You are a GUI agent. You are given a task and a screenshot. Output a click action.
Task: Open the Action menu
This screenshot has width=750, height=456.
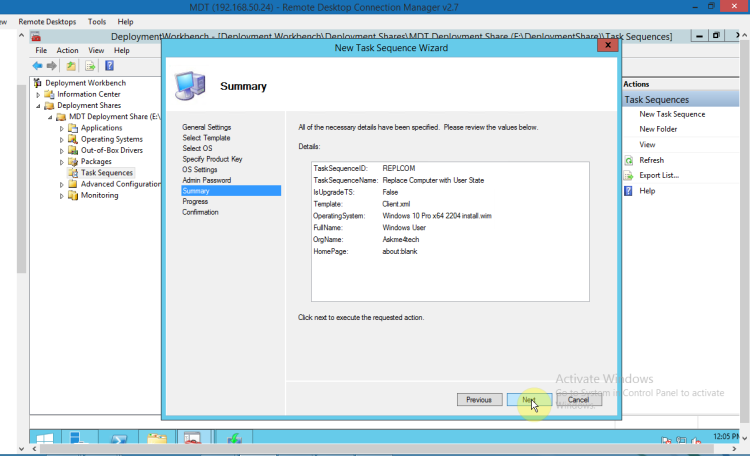coord(67,50)
